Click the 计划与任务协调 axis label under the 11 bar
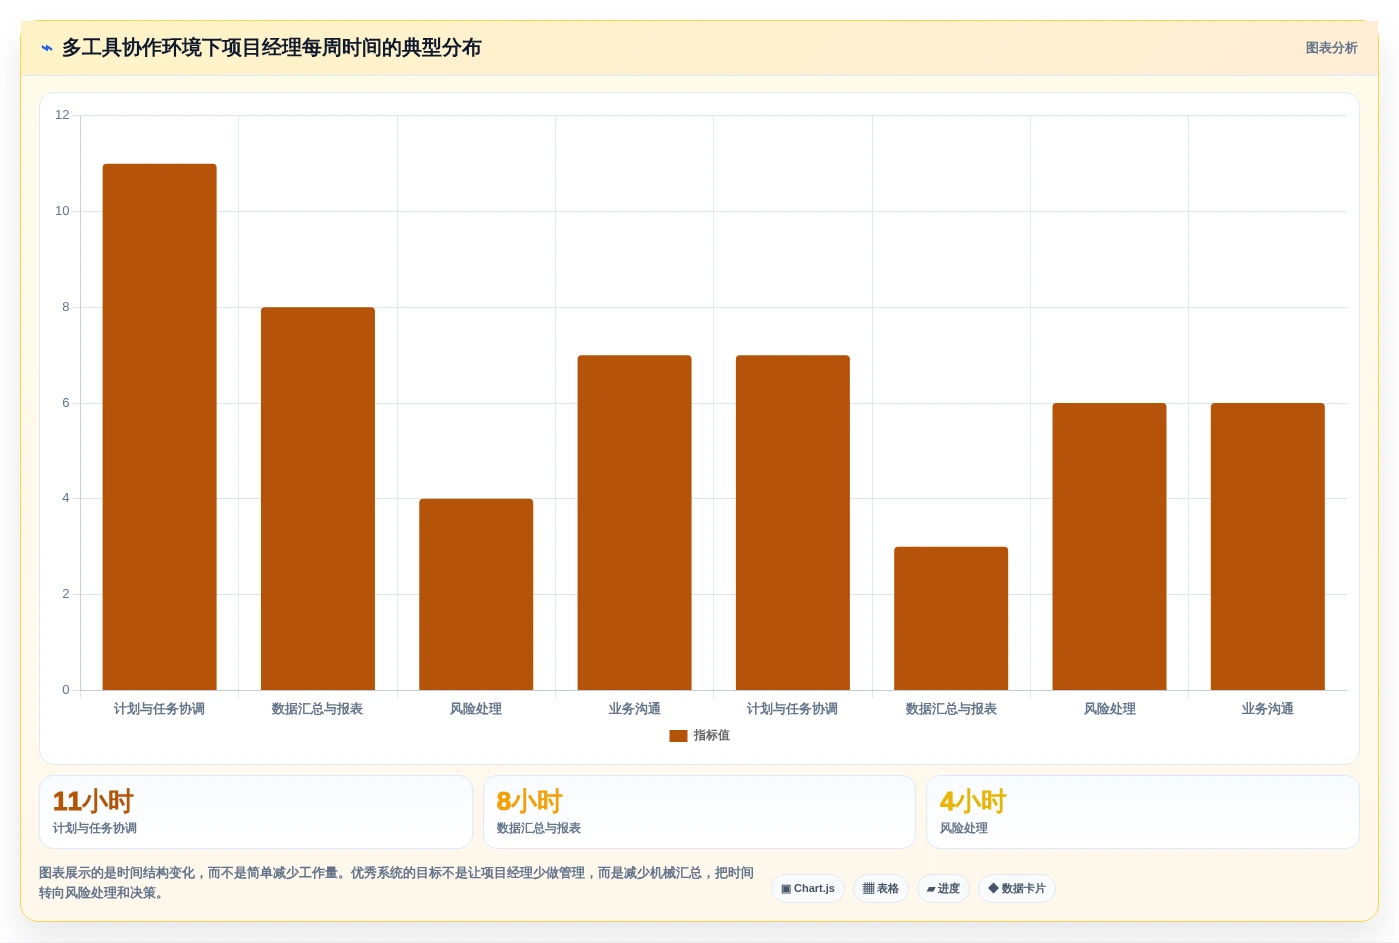 click(x=160, y=709)
